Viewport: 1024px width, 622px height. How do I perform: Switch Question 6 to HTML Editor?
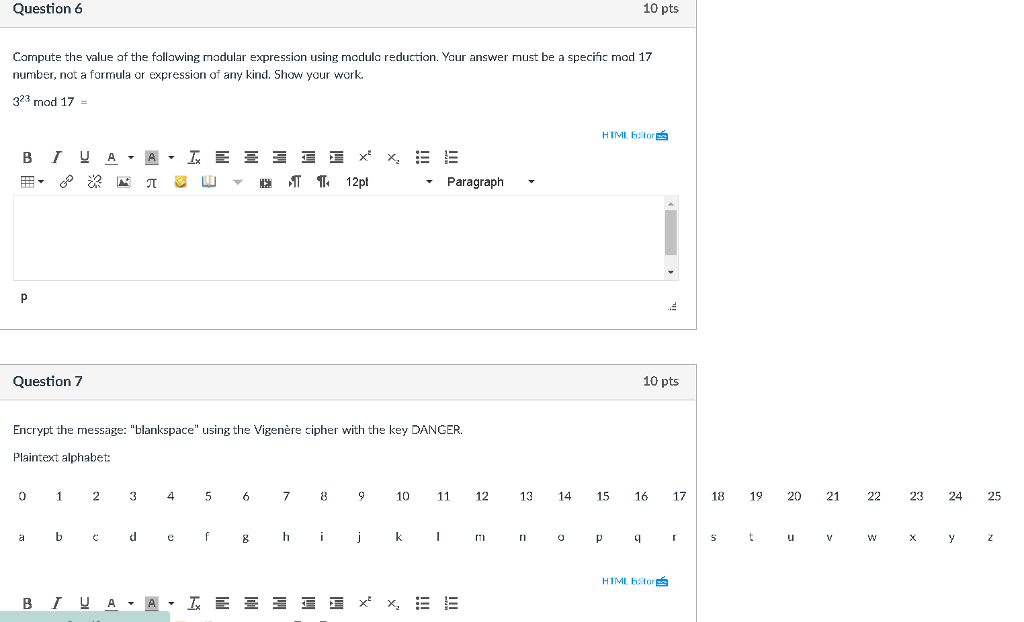[x=635, y=135]
